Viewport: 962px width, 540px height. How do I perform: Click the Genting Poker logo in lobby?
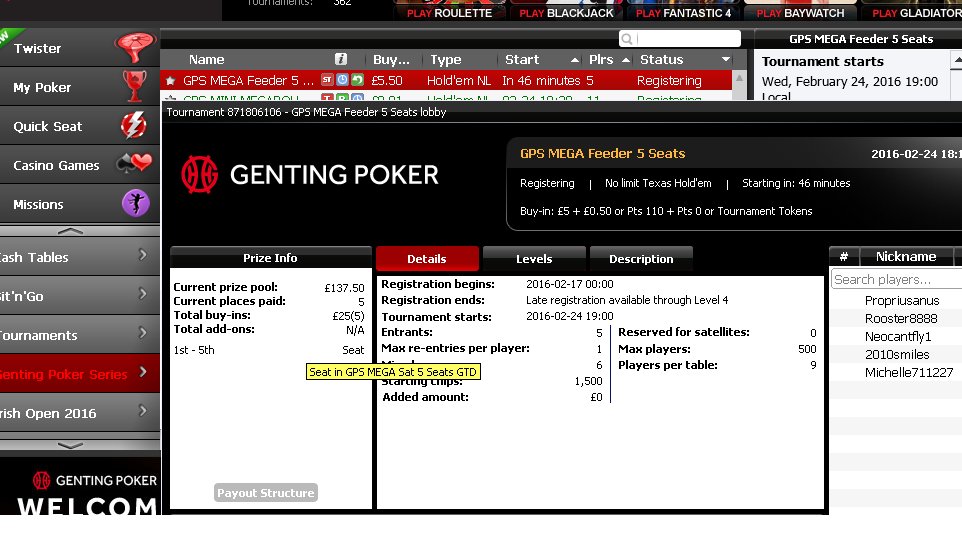[x=310, y=174]
